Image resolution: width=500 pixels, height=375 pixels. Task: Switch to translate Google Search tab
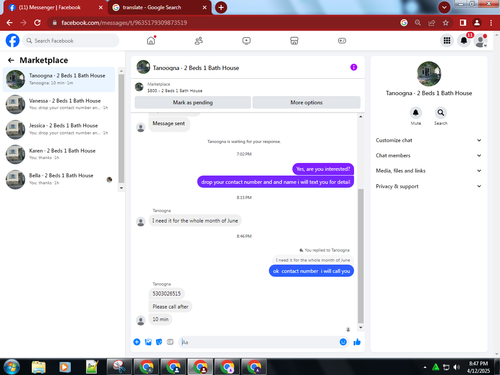(x=159, y=7)
